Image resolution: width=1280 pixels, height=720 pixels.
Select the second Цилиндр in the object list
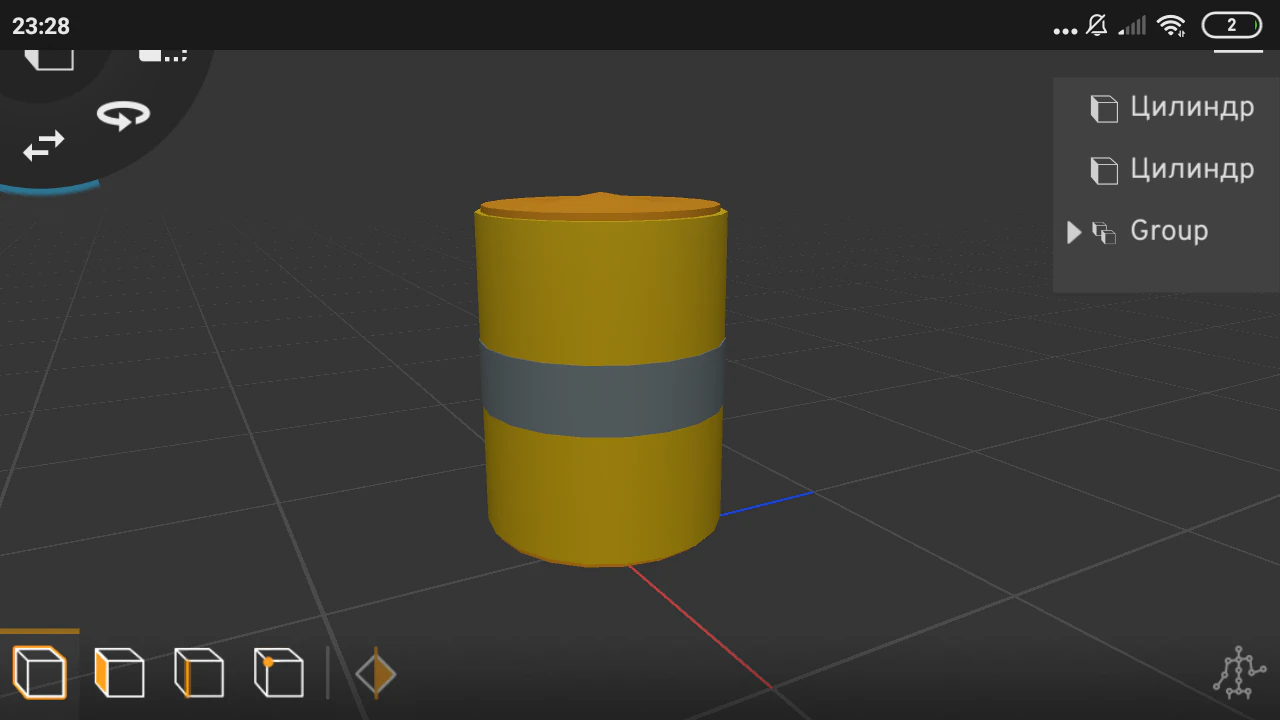[1192, 169]
